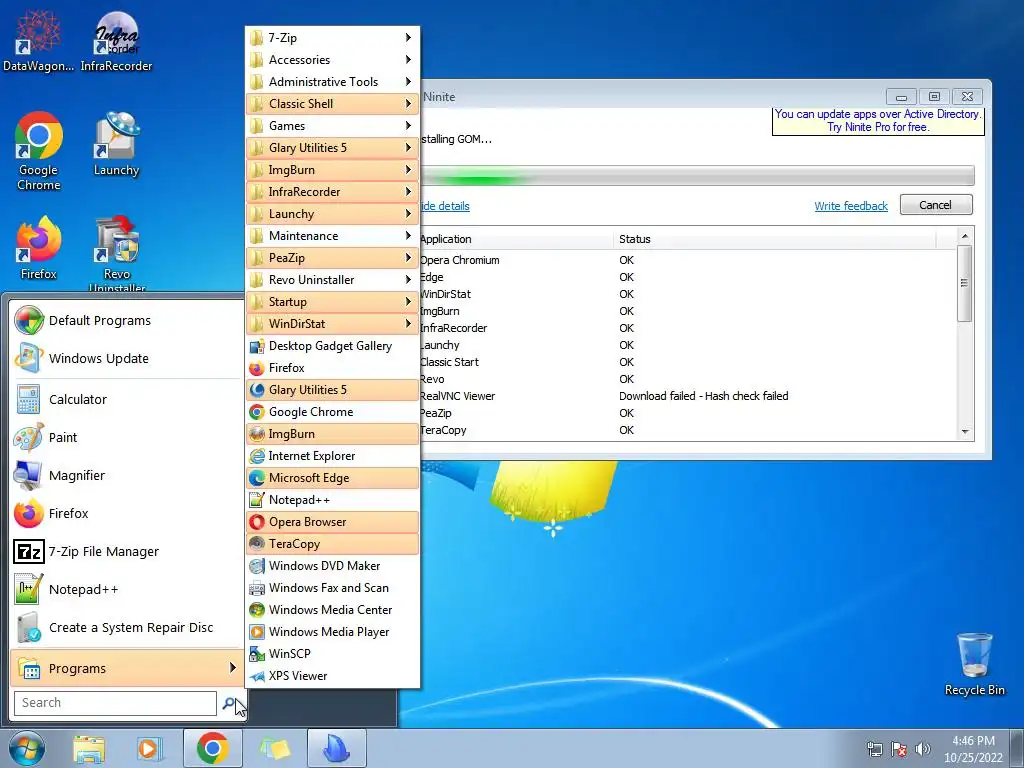Open Windows Media Player taskbar icon
The width and height of the screenshot is (1024, 768).
coord(149,748)
